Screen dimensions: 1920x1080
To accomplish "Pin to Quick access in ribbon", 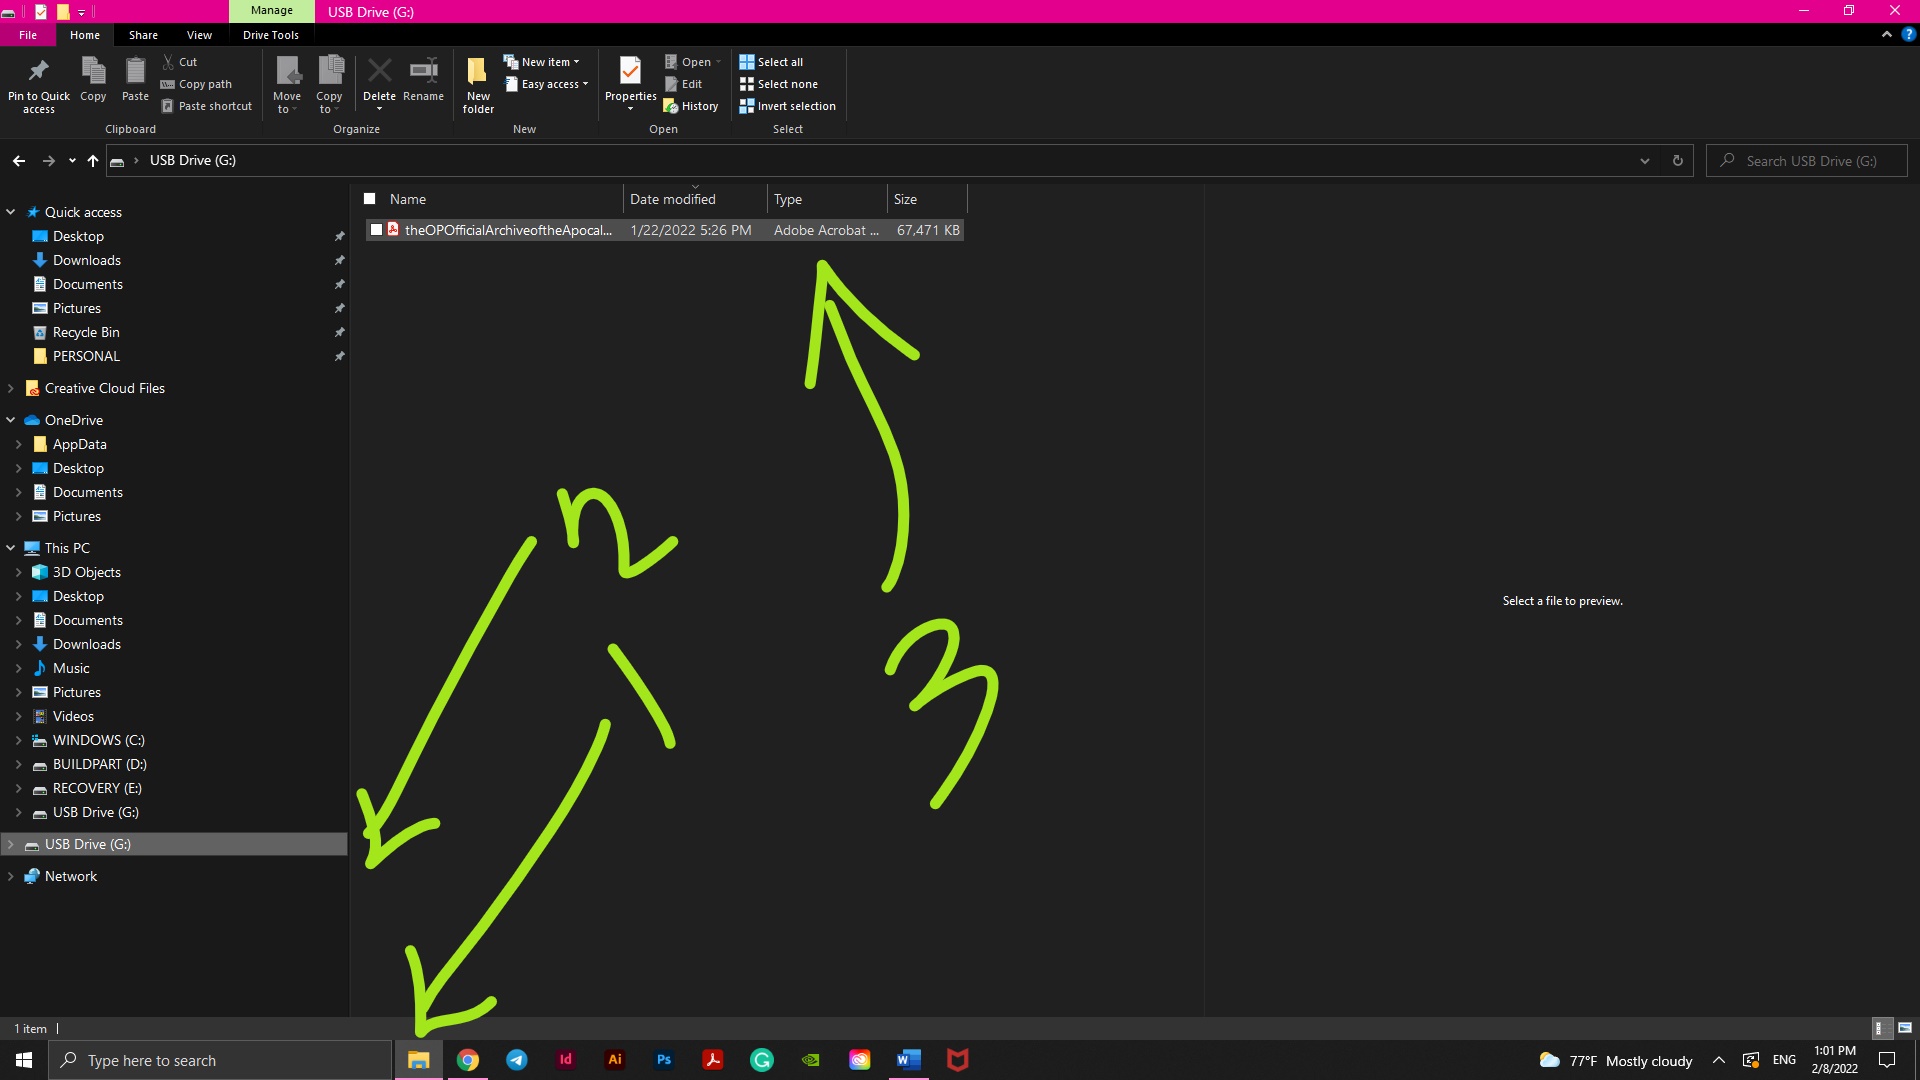I will pyautogui.click(x=39, y=85).
